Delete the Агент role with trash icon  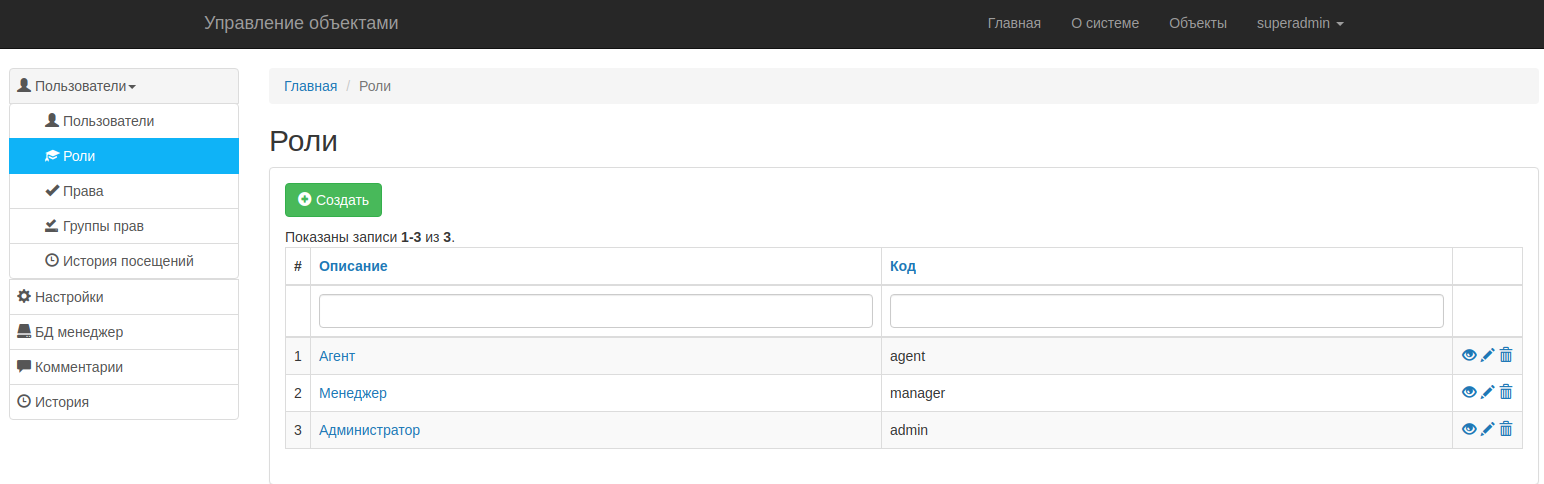pyautogui.click(x=1506, y=355)
